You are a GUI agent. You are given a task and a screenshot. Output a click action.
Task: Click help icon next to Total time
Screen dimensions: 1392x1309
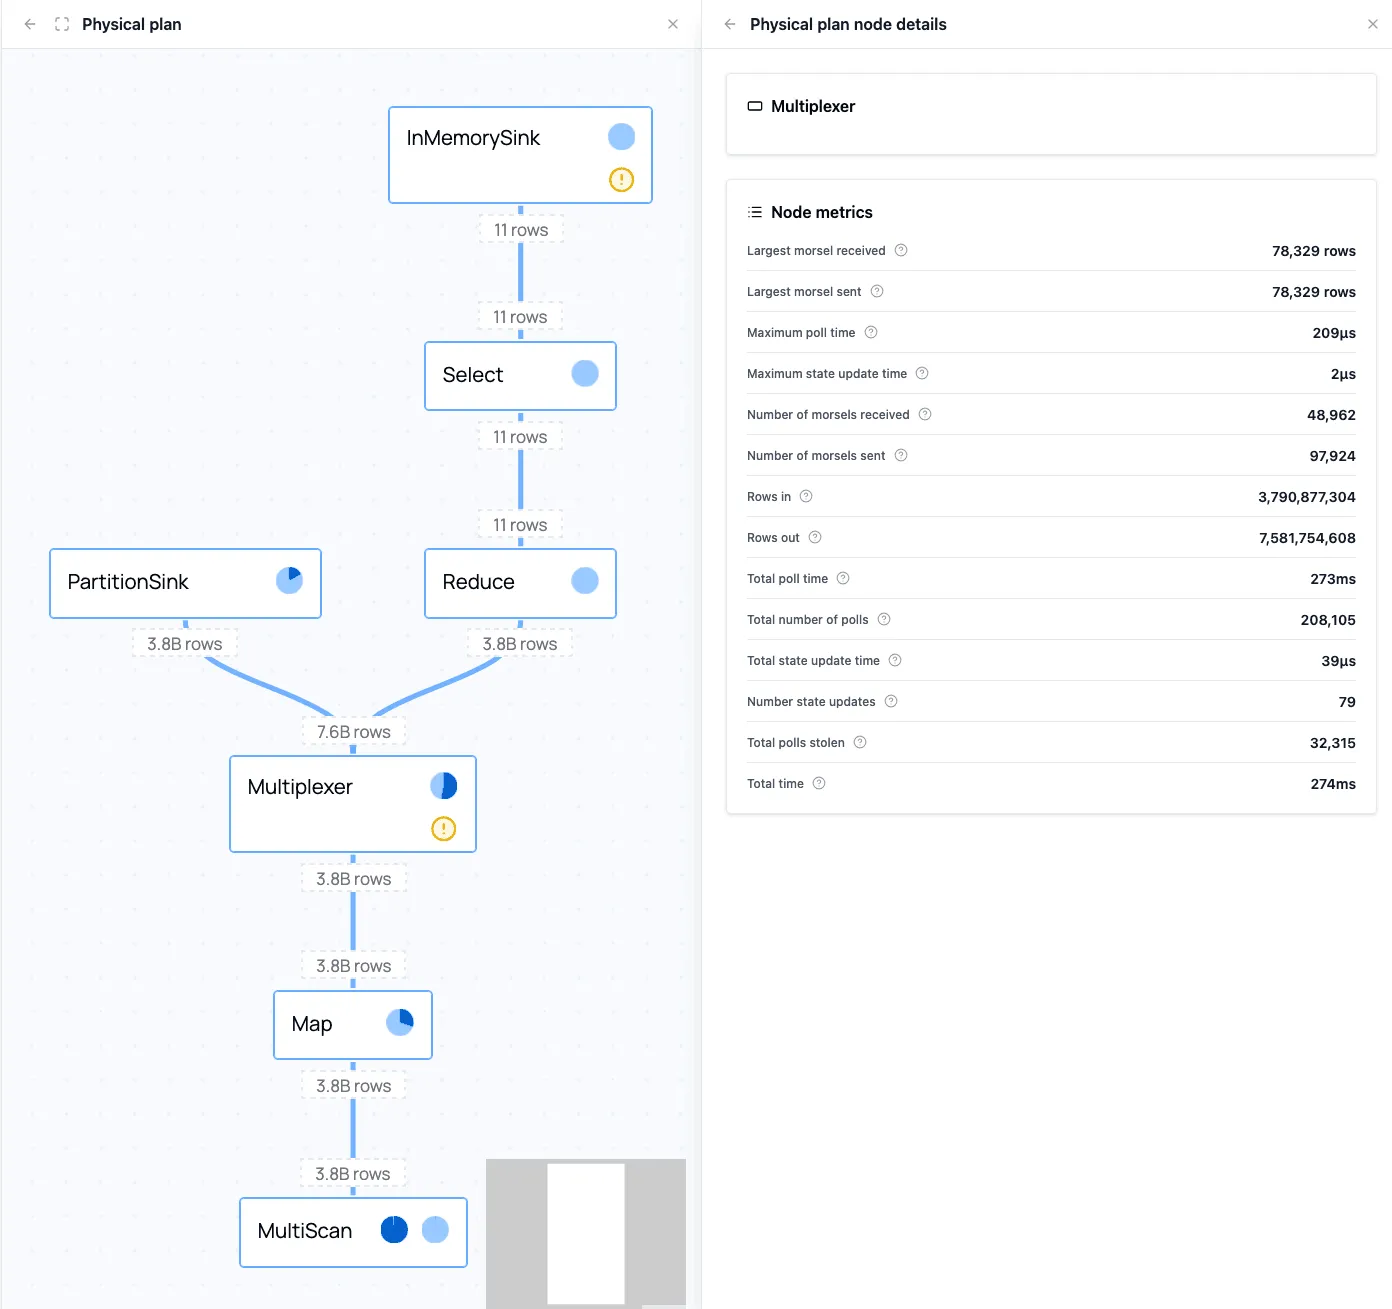click(819, 784)
